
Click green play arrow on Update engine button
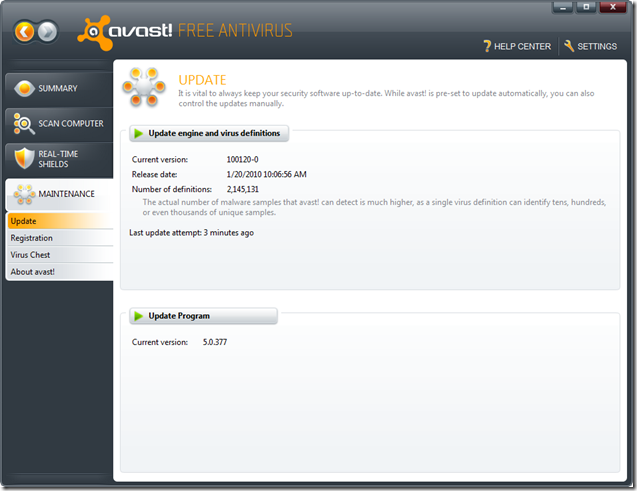click(x=139, y=133)
